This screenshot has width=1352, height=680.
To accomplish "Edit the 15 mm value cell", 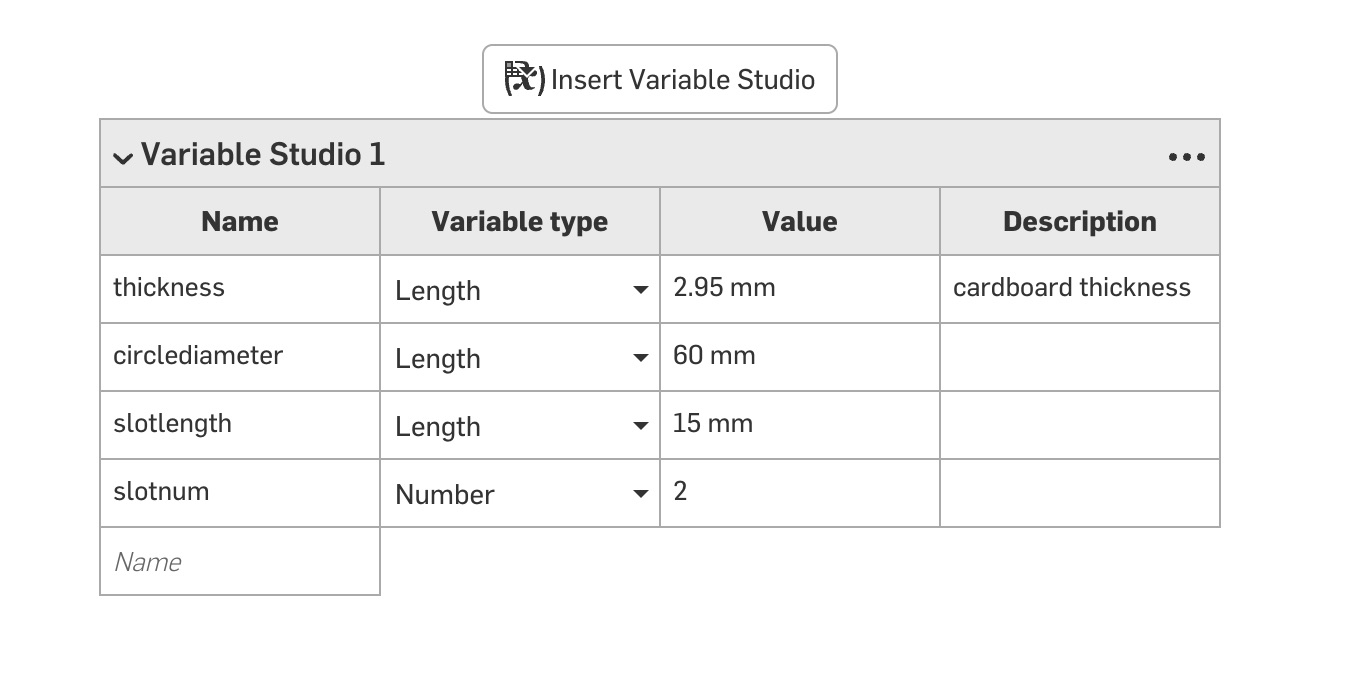I will pyautogui.click(x=800, y=424).
